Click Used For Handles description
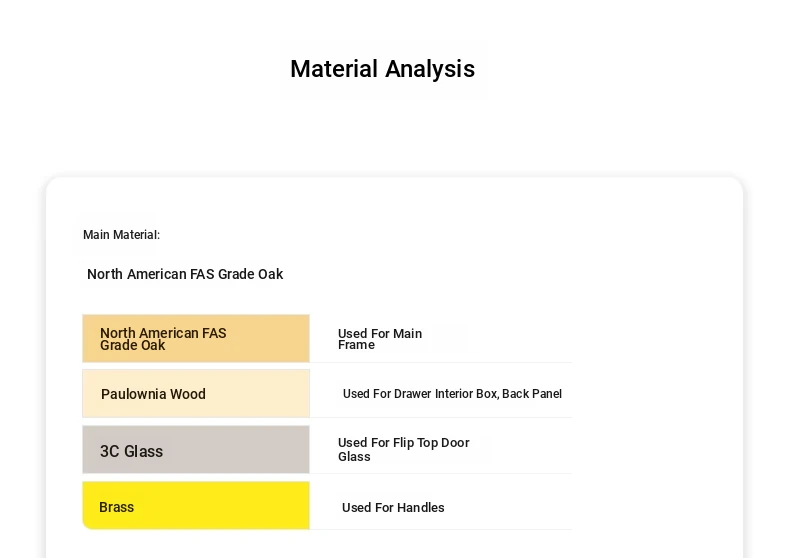This screenshot has height=558, width=790. click(x=393, y=508)
